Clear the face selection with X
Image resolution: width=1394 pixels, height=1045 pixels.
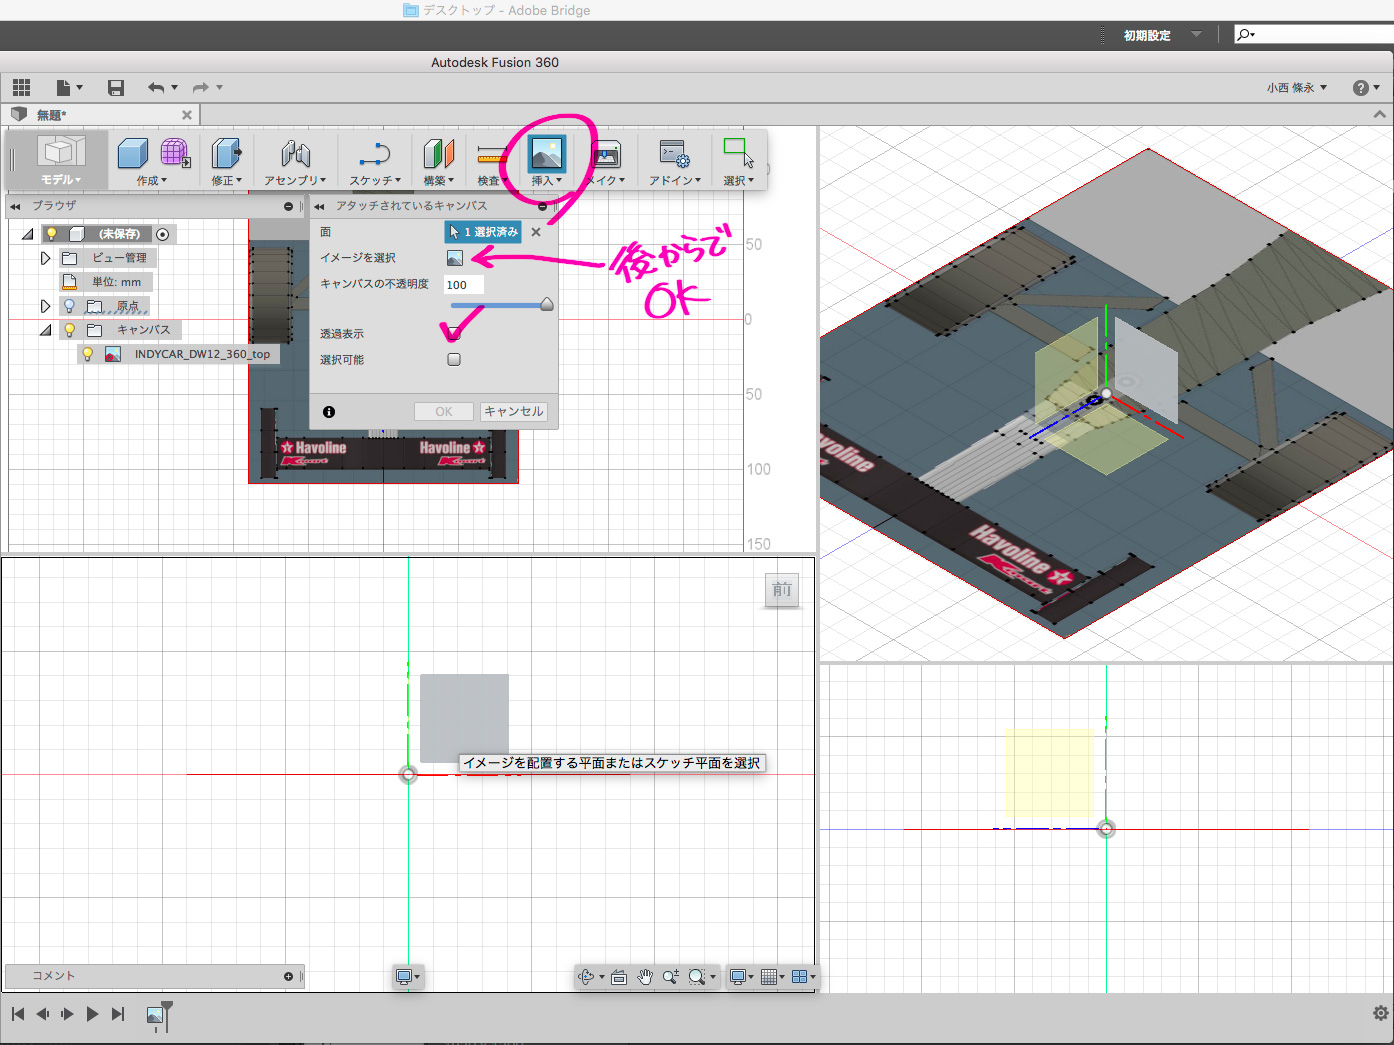pos(536,232)
